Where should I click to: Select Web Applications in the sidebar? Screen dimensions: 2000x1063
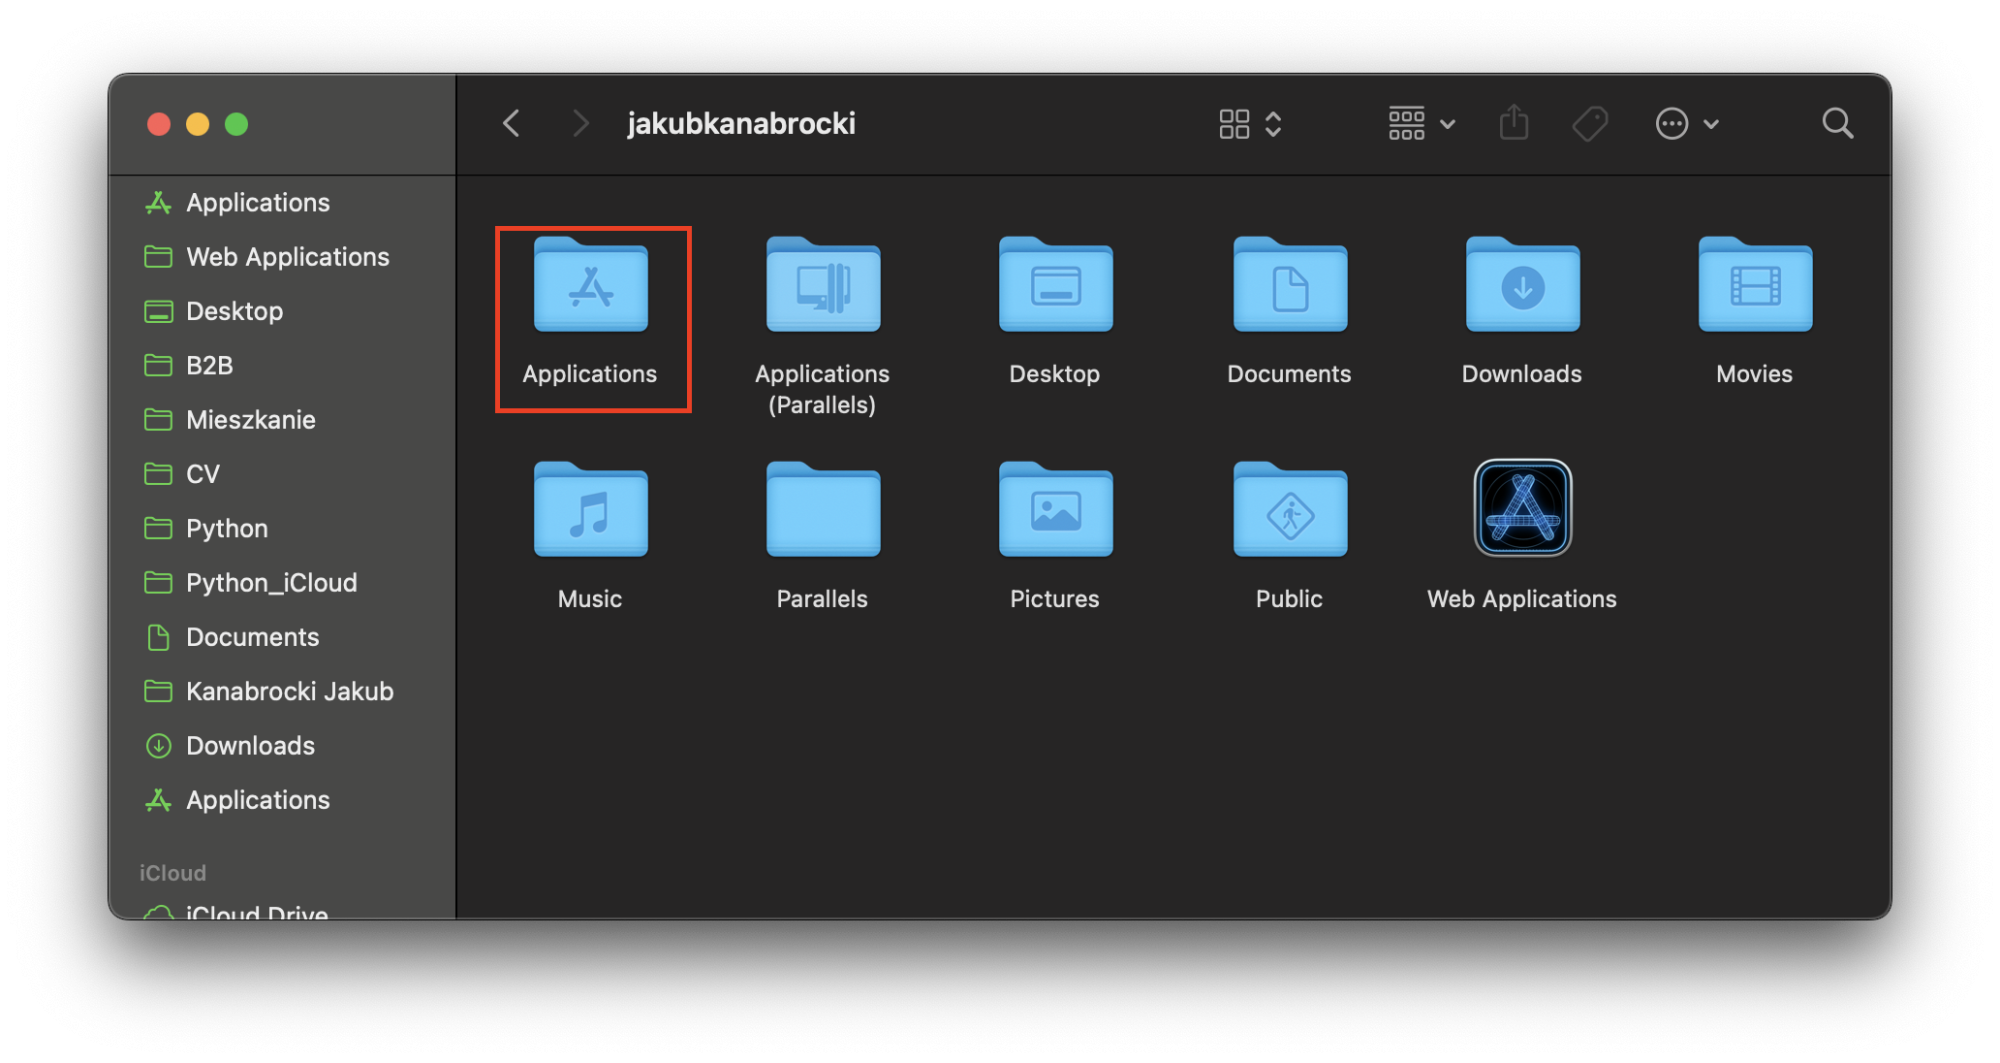267,257
